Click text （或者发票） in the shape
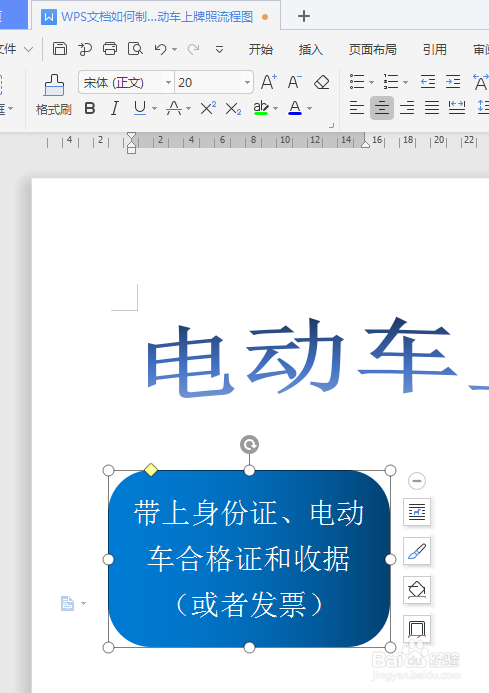 [x=249, y=605]
